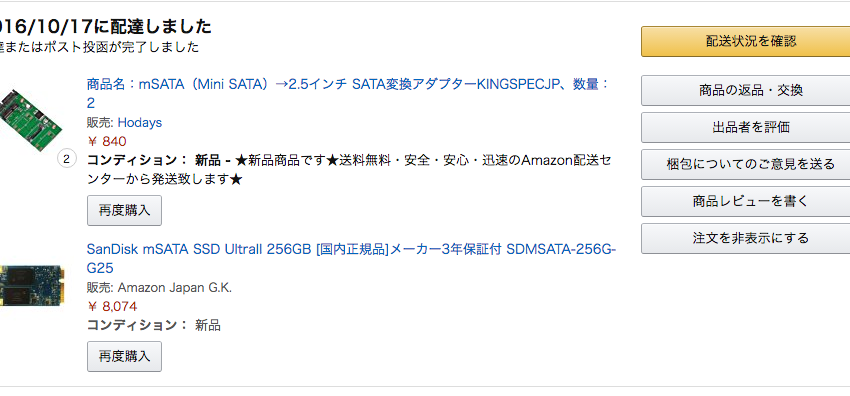The height and width of the screenshot is (396, 850).
Task: Click the ¥ 8,074 price text
Action: coord(112,307)
